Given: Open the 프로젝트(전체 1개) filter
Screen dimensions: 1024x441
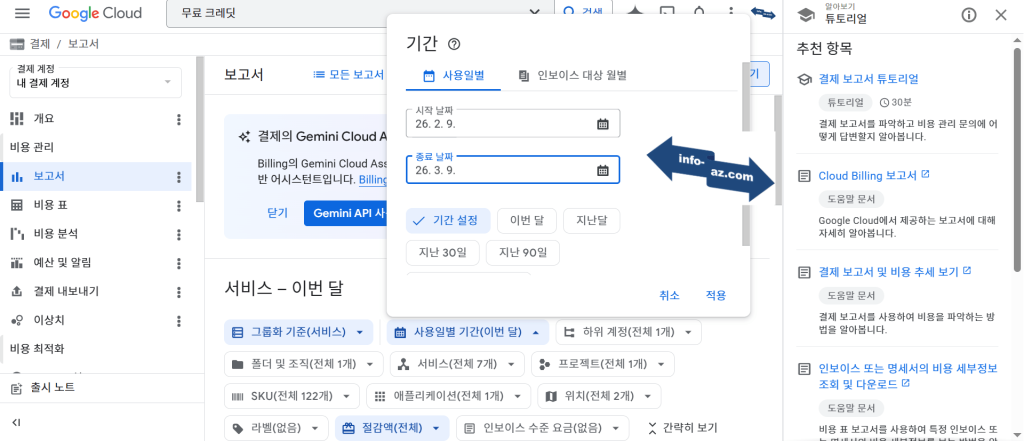Looking at the screenshot, I should point(603,364).
